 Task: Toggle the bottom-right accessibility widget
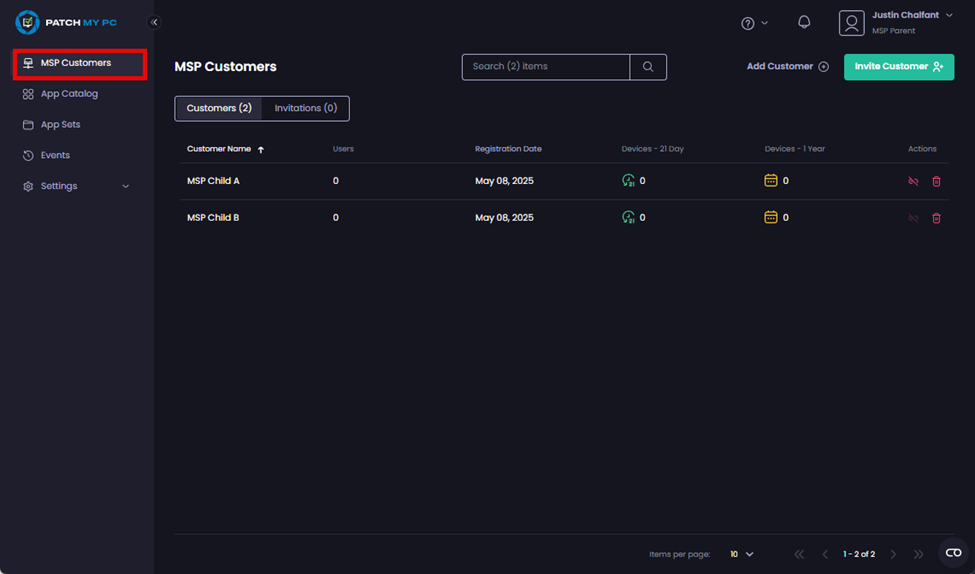coord(953,553)
